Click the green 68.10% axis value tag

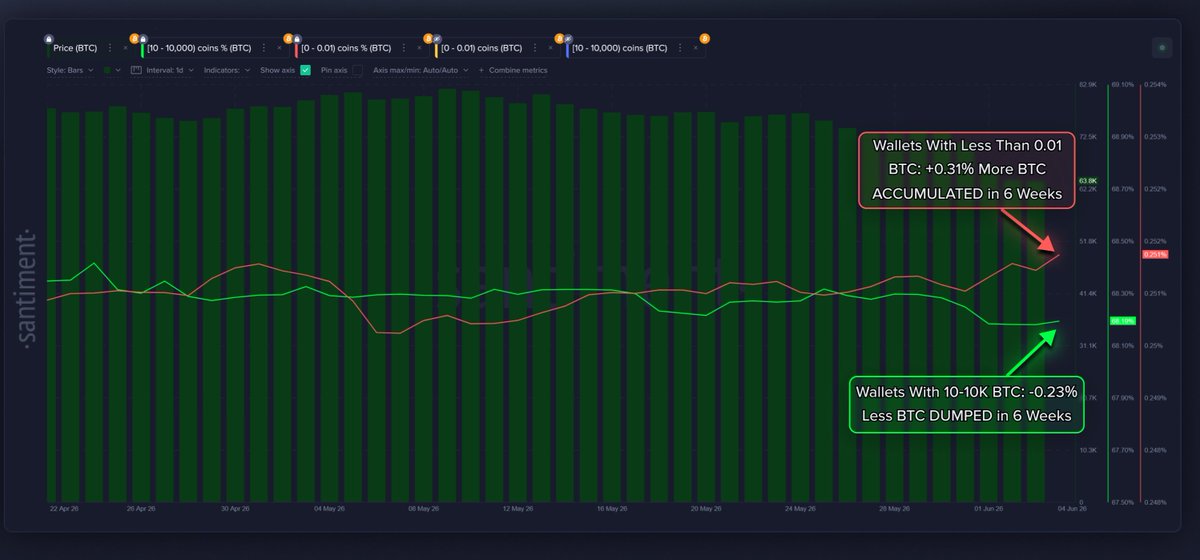click(1122, 321)
